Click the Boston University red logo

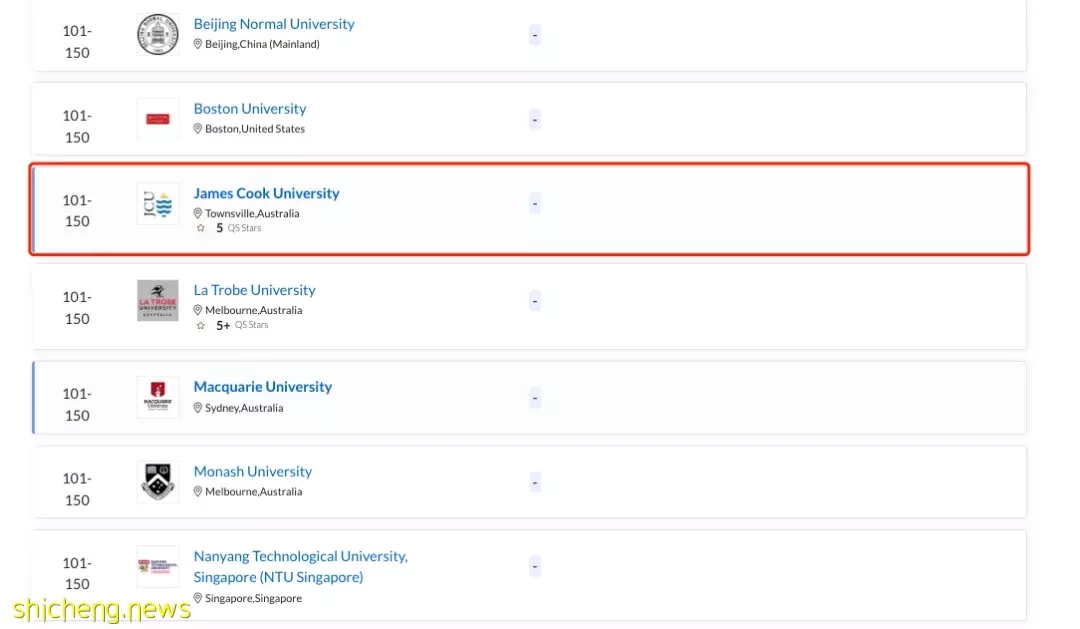158,119
